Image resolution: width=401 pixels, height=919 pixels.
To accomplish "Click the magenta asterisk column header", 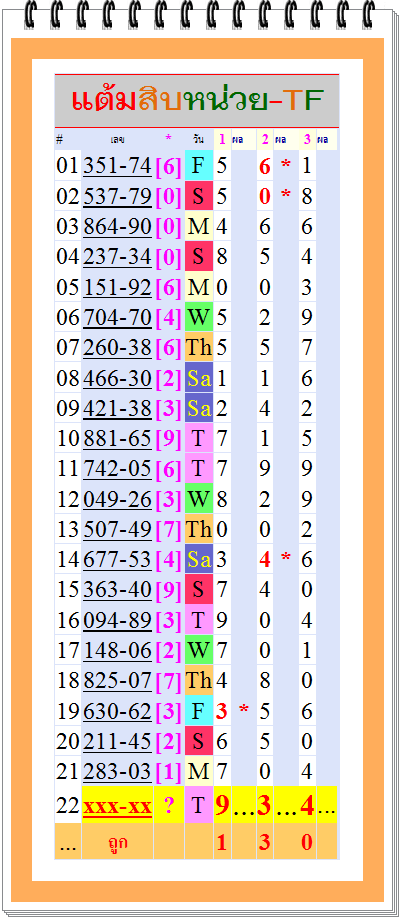I will pos(169,139).
